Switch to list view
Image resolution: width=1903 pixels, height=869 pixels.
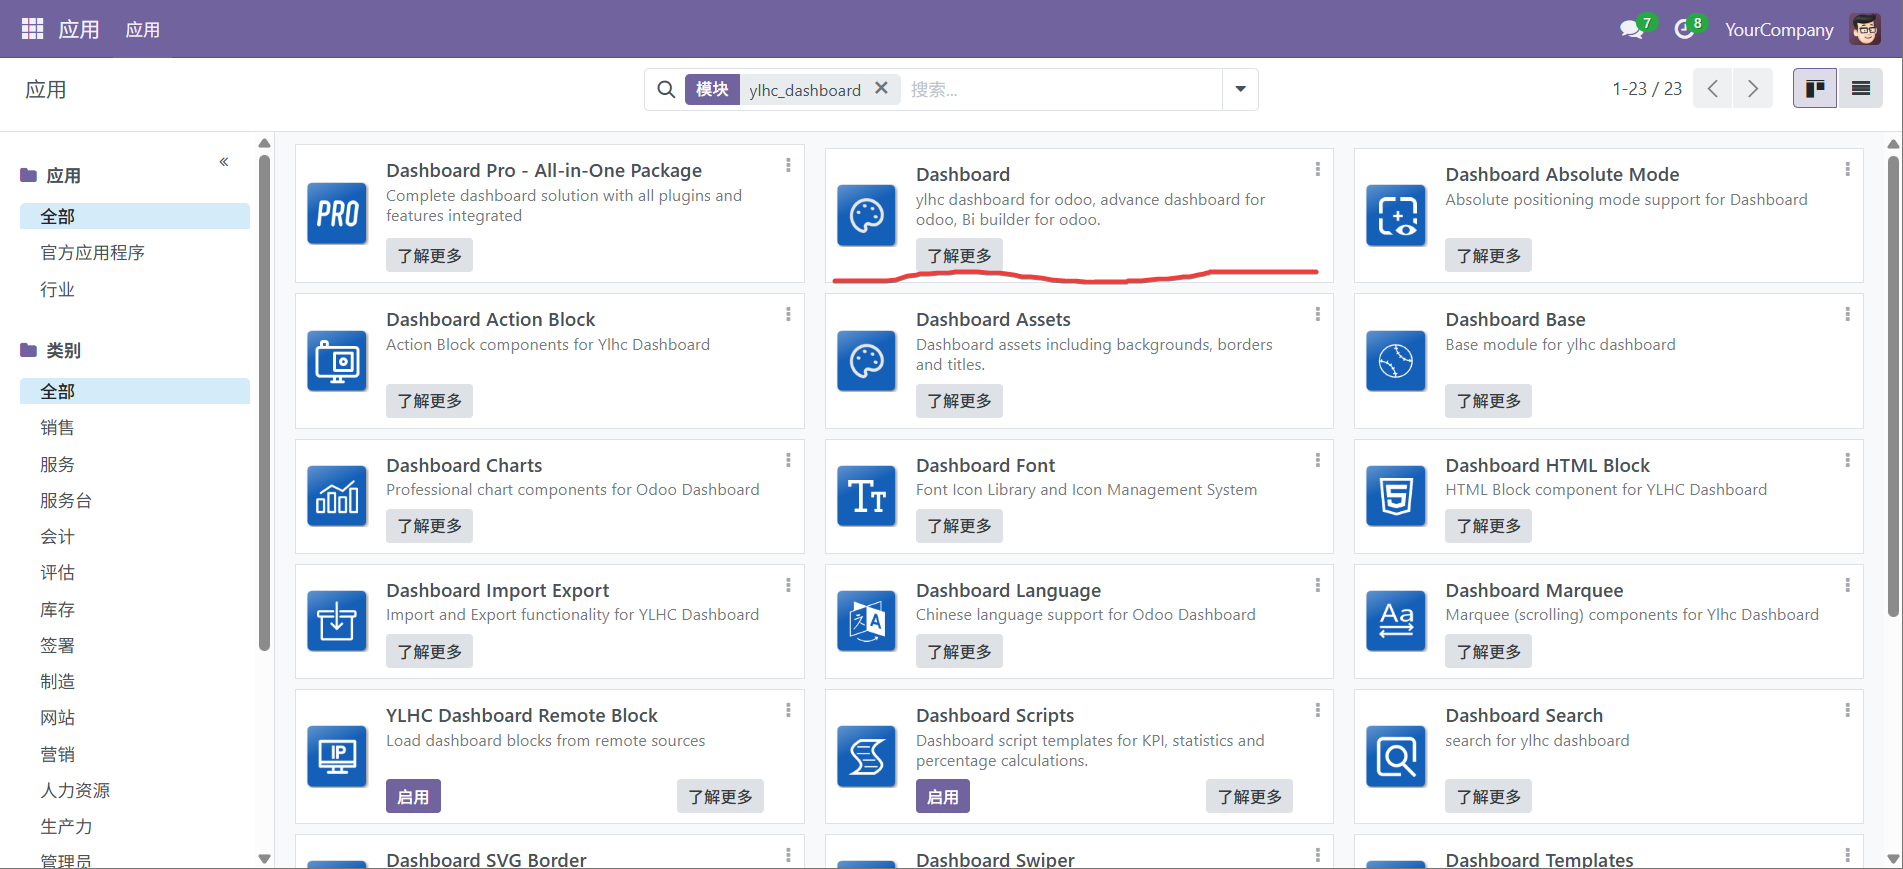[1860, 89]
